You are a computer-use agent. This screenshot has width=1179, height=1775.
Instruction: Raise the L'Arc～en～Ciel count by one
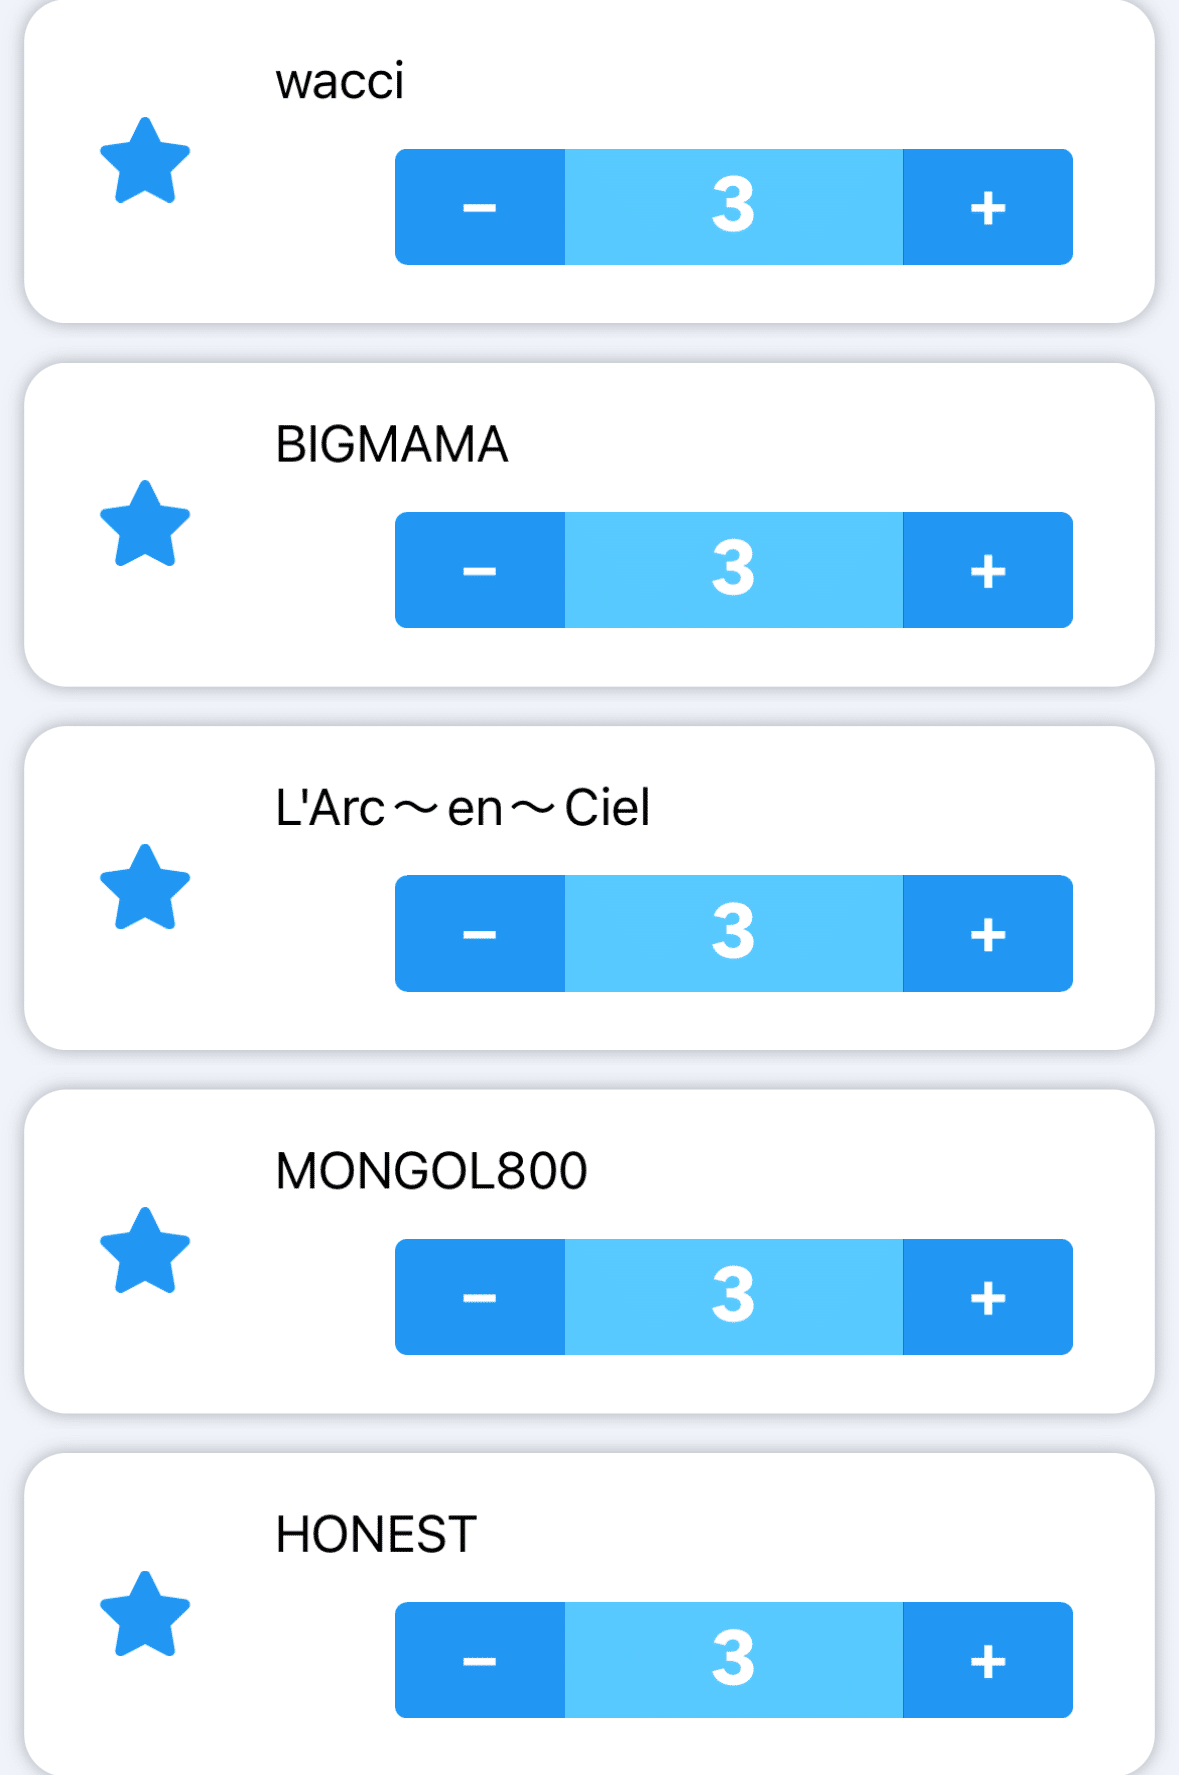[987, 934]
